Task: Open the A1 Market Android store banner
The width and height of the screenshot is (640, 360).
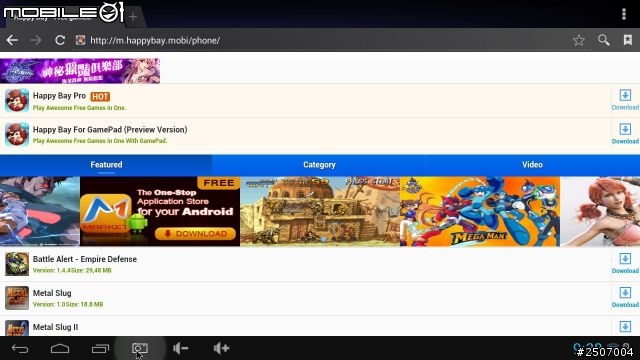Action: (160, 211)
